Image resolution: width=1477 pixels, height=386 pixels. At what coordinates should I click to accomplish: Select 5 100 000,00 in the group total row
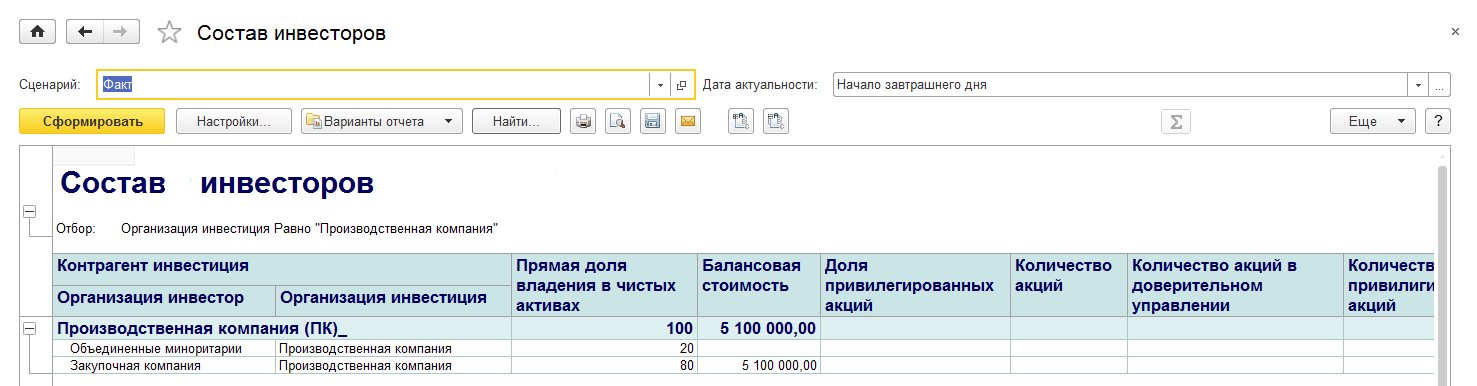coord(758,328)
